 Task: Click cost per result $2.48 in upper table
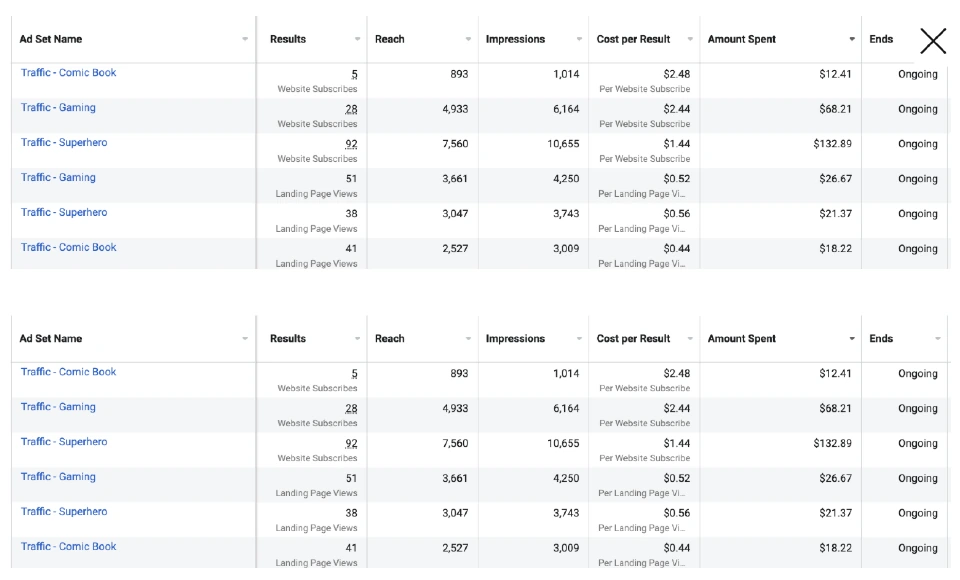677,74
